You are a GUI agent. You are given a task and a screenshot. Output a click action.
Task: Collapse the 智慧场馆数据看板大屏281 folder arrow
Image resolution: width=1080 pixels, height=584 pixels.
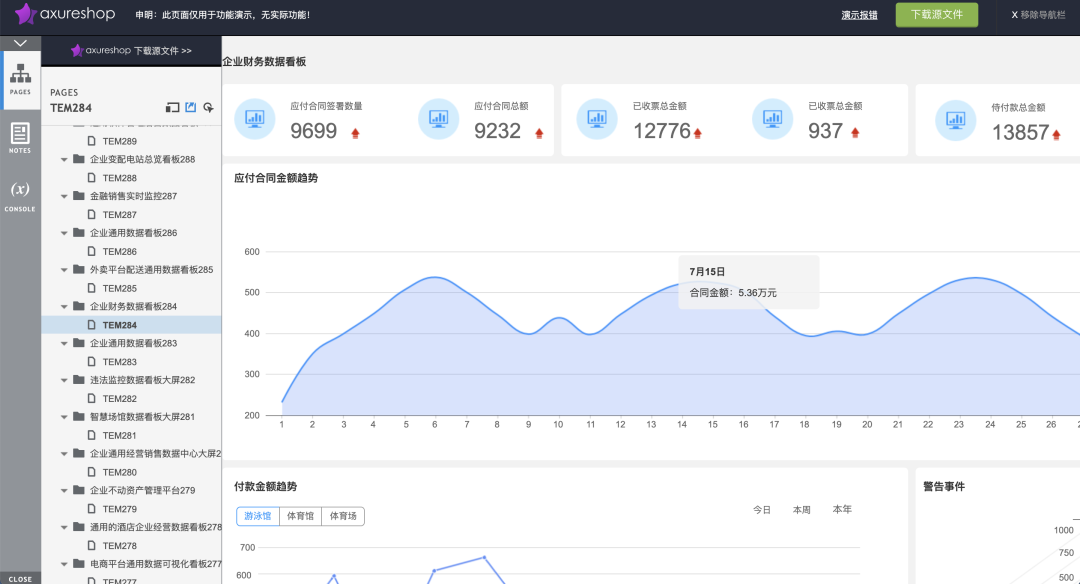(x=64, y=417)
